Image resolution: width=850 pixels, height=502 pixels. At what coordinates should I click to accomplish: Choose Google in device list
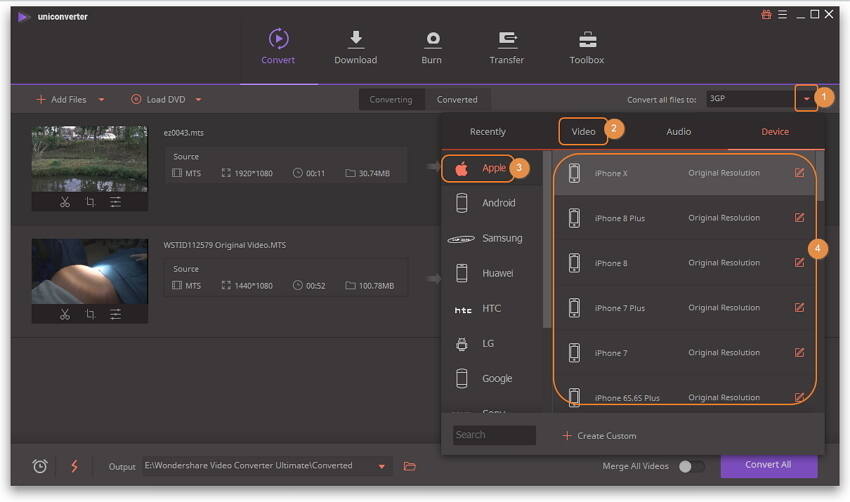492,378
